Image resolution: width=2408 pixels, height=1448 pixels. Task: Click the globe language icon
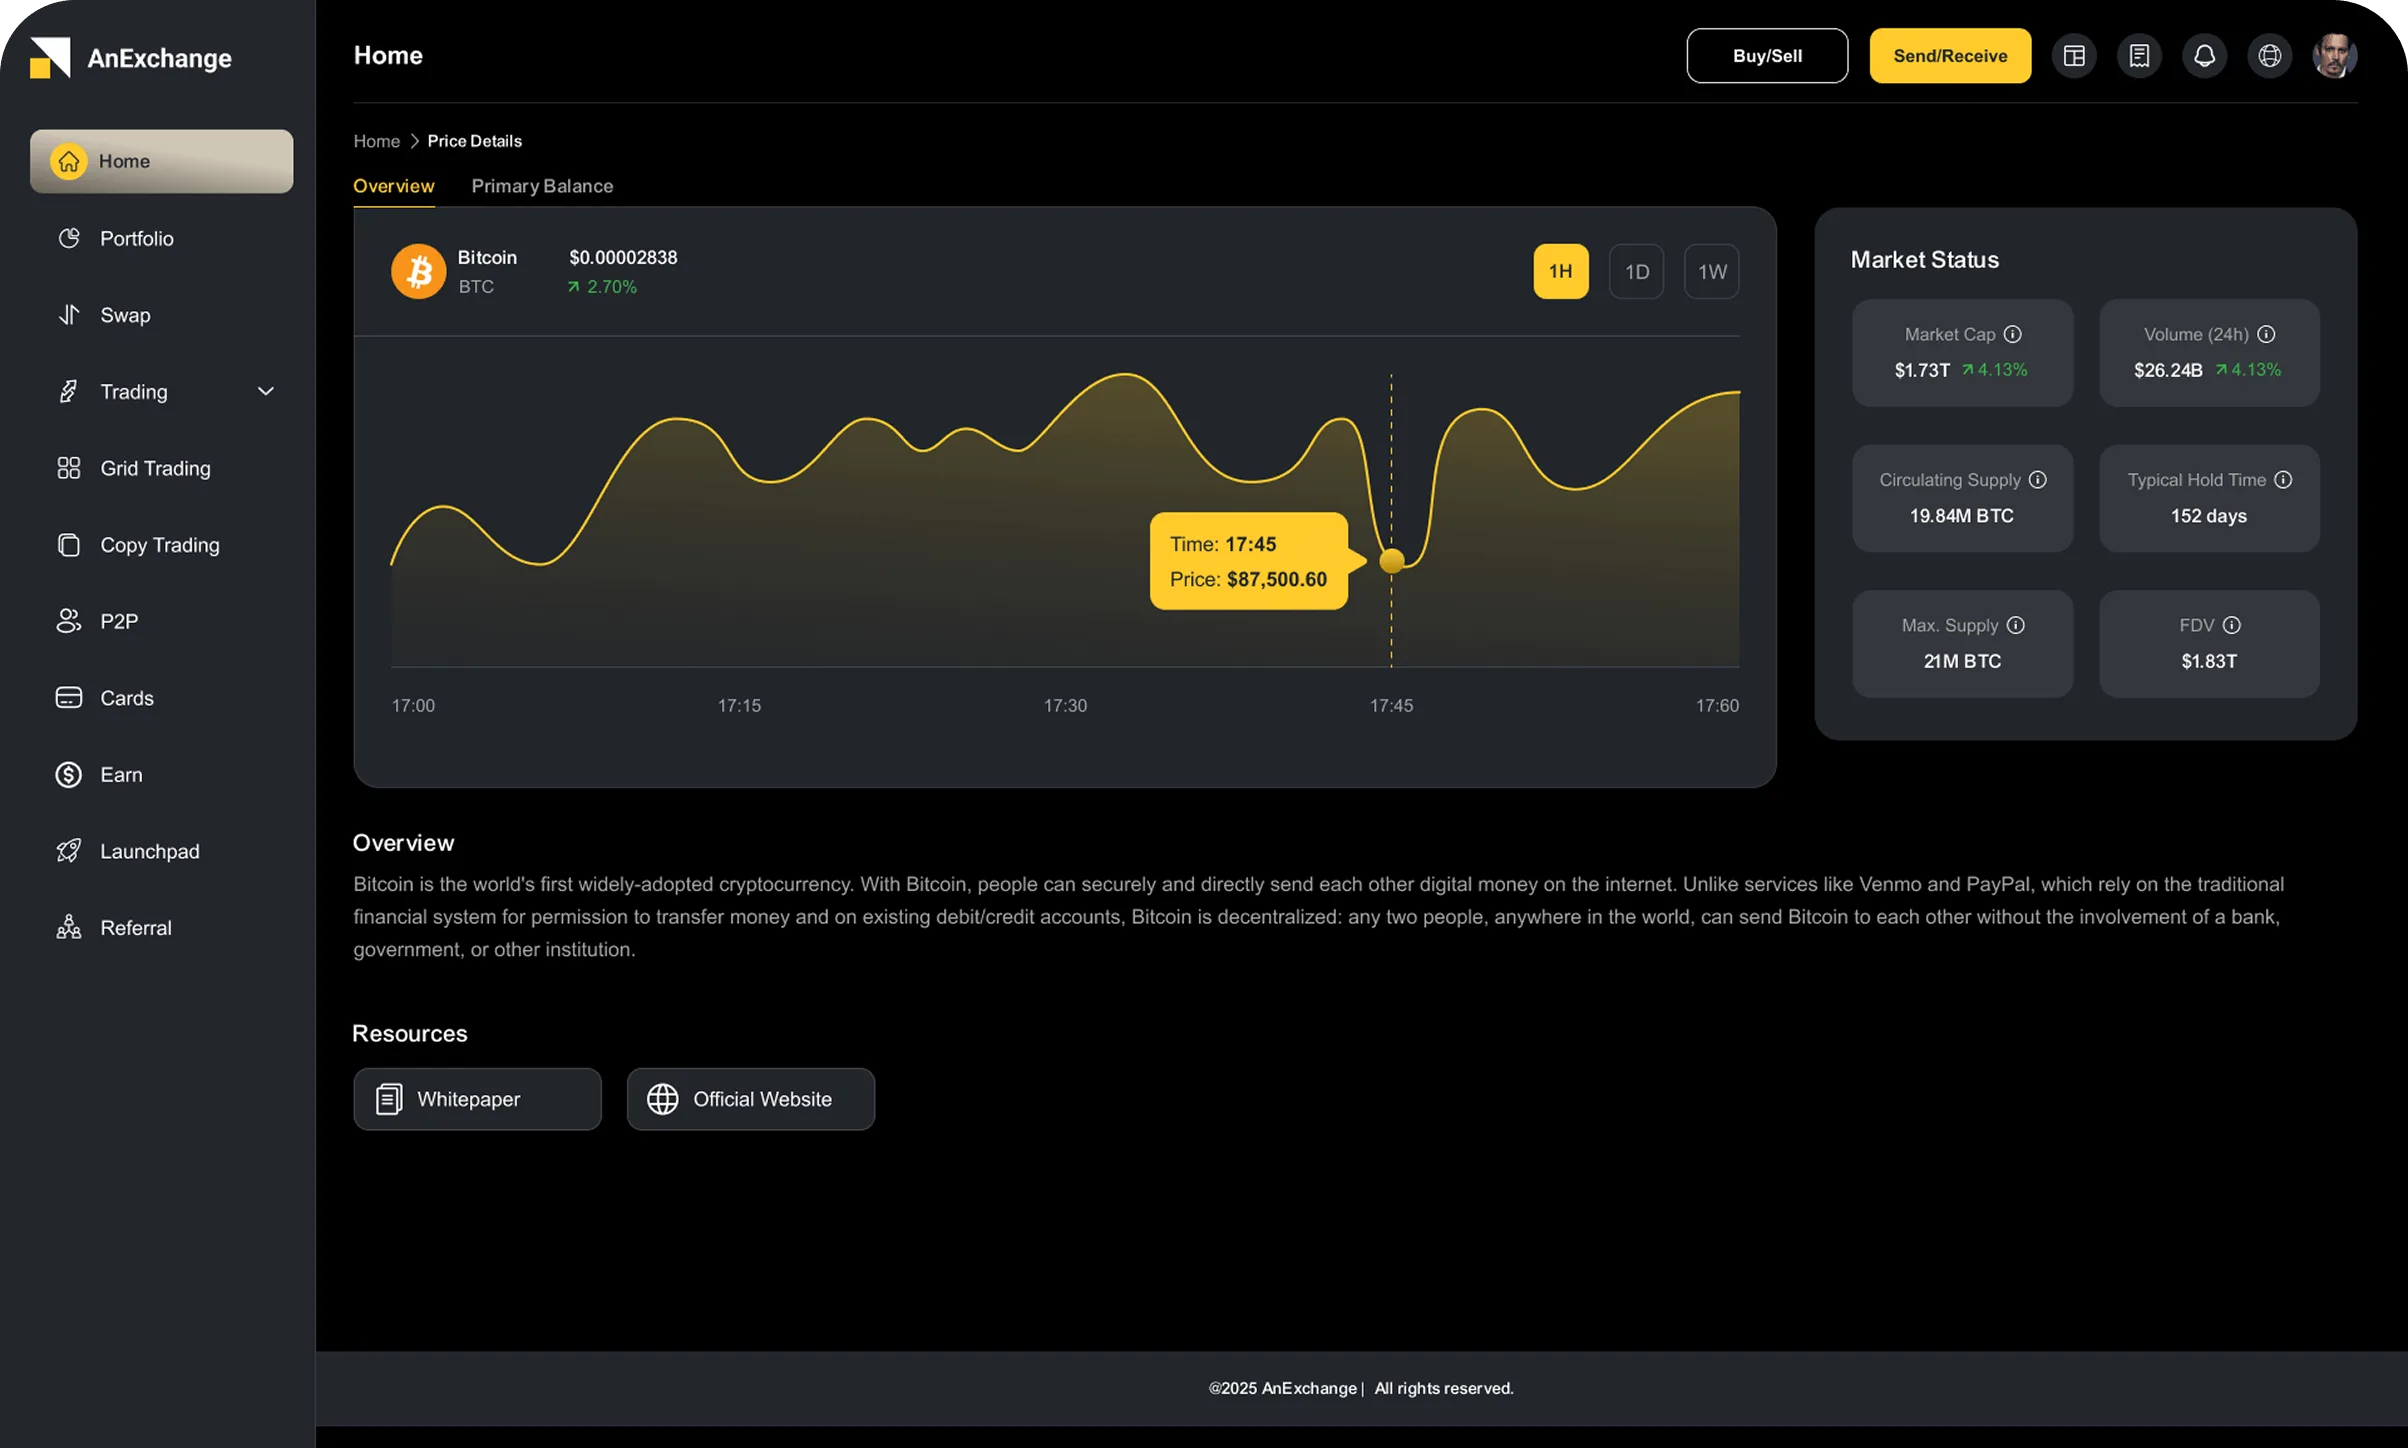(x=2269, y=56)
